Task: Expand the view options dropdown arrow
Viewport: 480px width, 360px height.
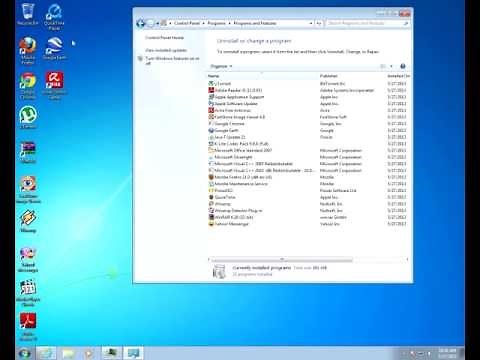Action: (391, 66)
